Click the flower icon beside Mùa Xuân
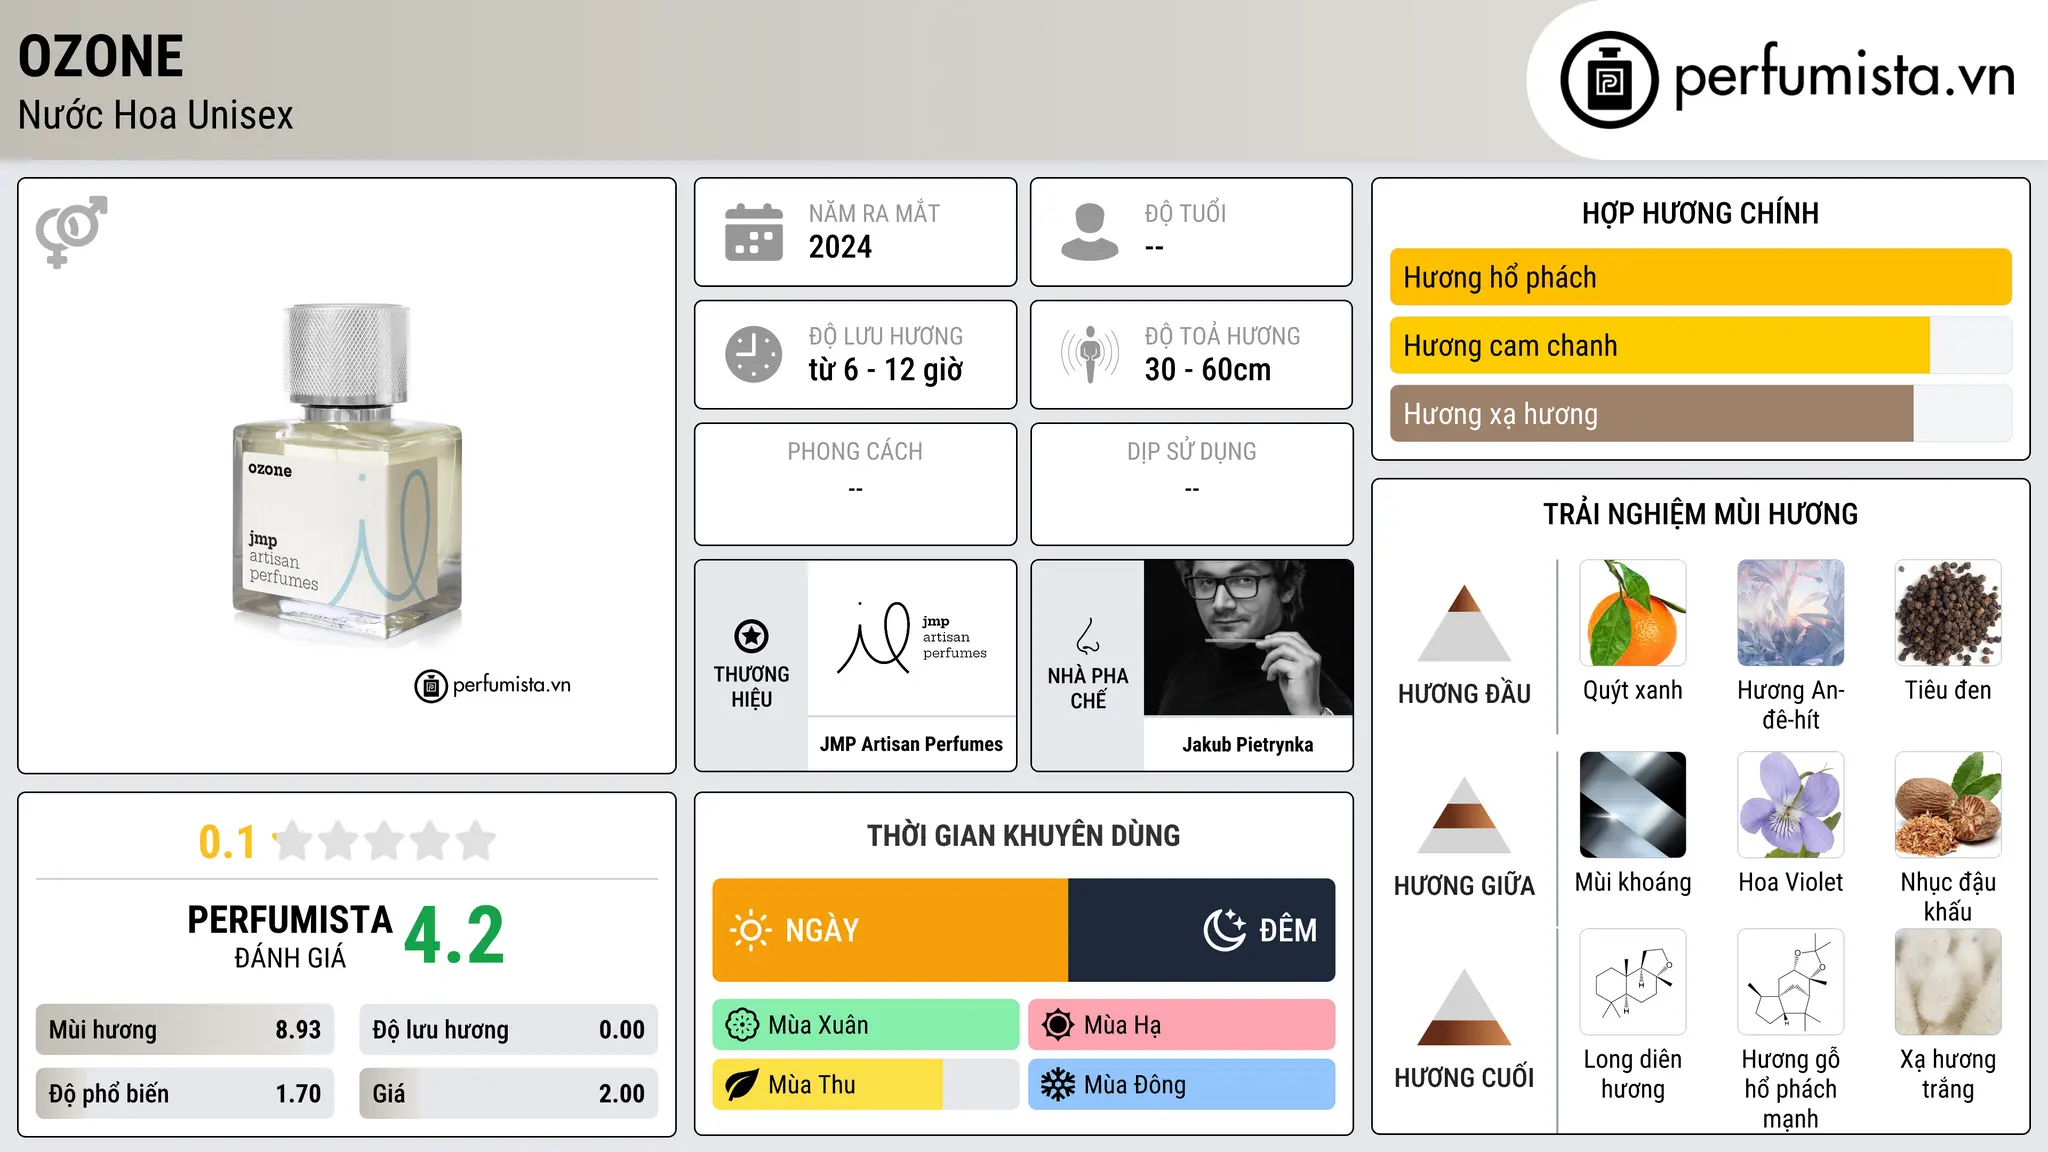 742,1025
